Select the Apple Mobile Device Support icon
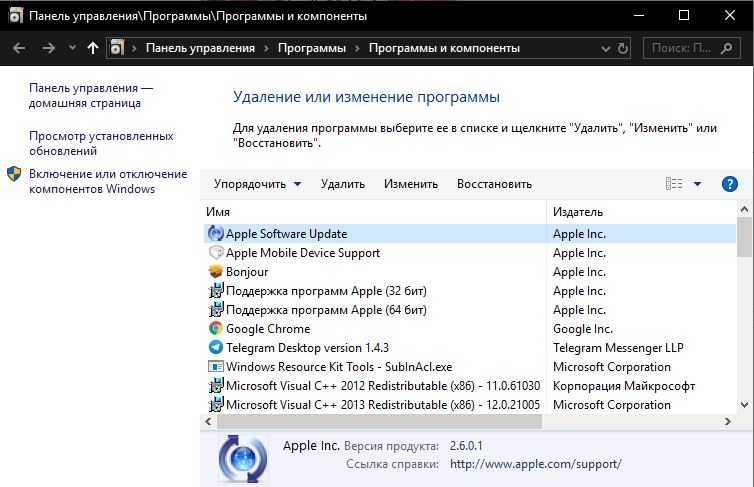The height and width of the screenshot is (487, 754). (x=216, y=252)
